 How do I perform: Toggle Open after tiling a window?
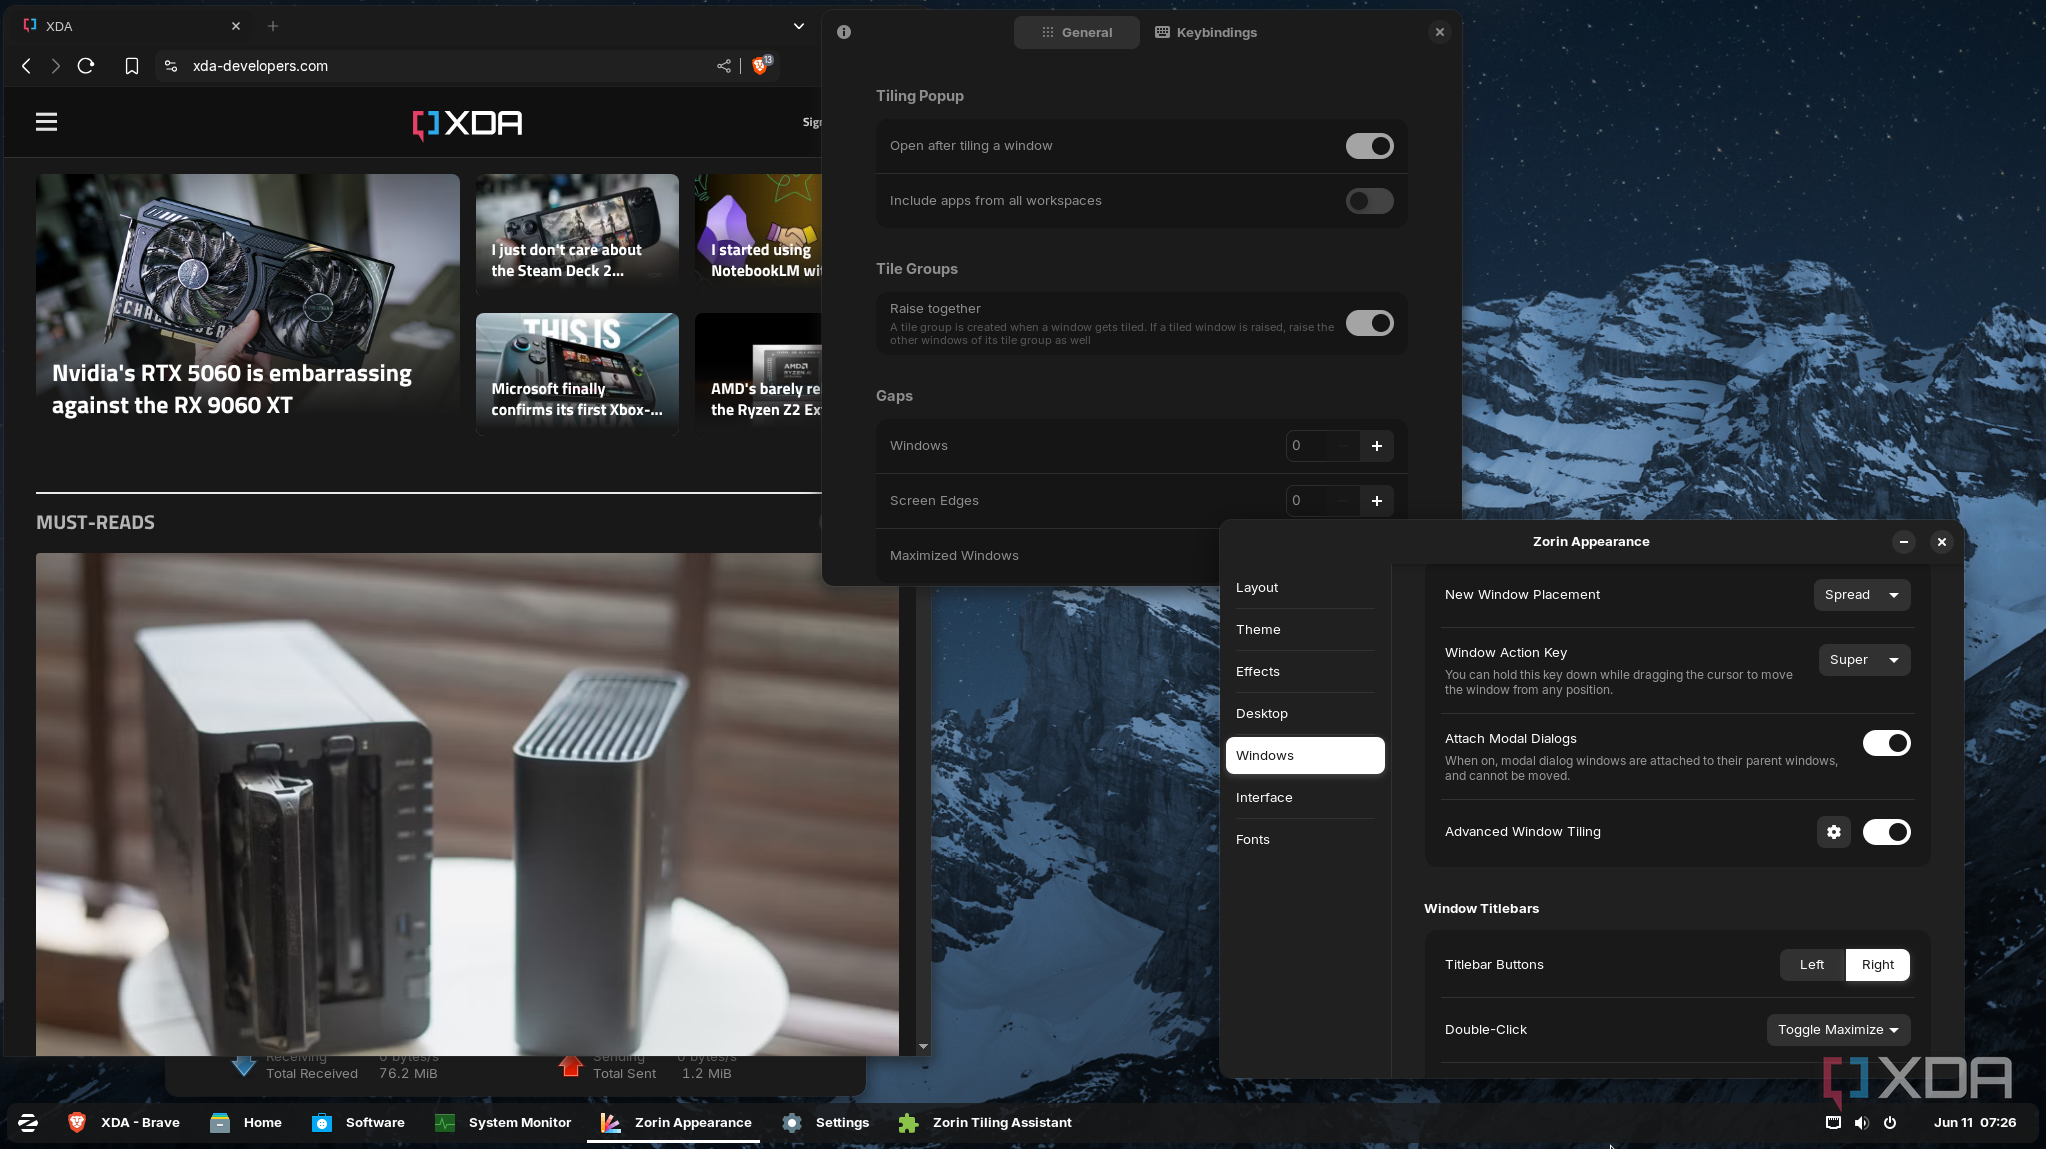[x=1369, y=146]
